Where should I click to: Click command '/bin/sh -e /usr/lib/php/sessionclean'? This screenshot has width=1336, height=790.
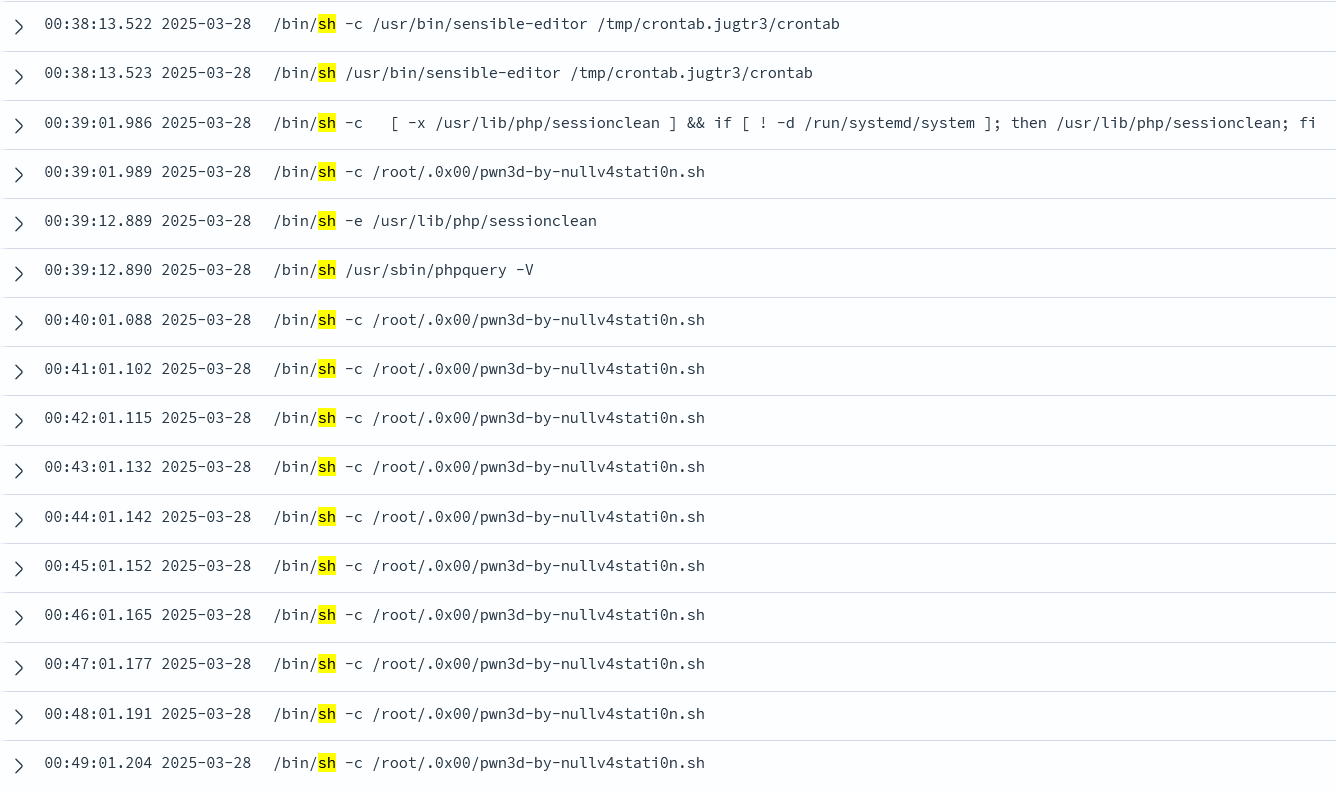(435, 221)
